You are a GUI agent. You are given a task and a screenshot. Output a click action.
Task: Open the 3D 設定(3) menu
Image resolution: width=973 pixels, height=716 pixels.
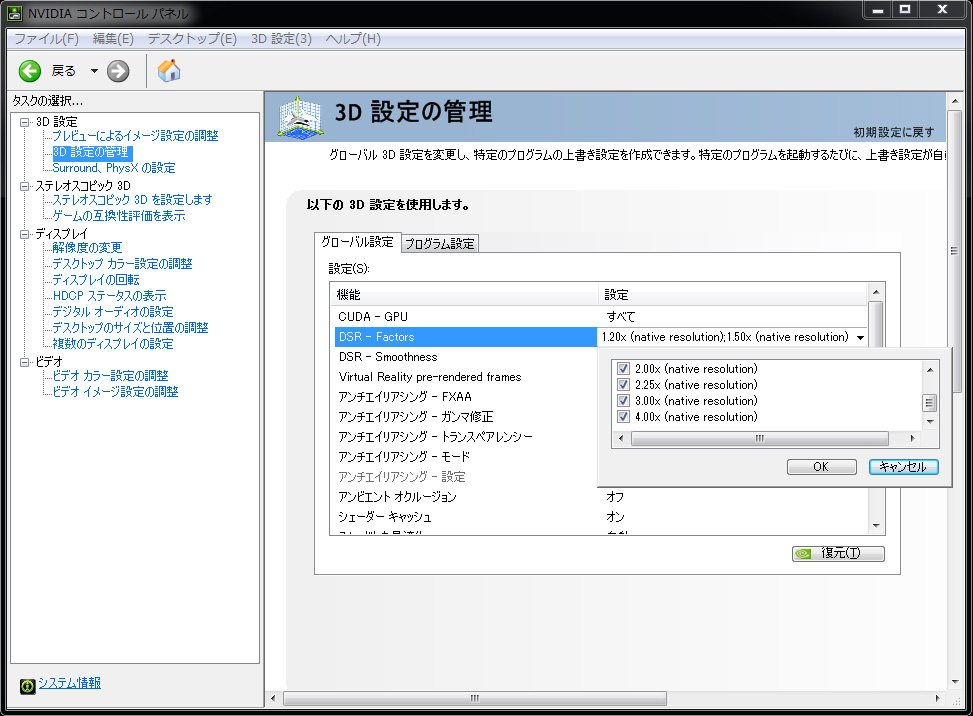tap(281, 38)
